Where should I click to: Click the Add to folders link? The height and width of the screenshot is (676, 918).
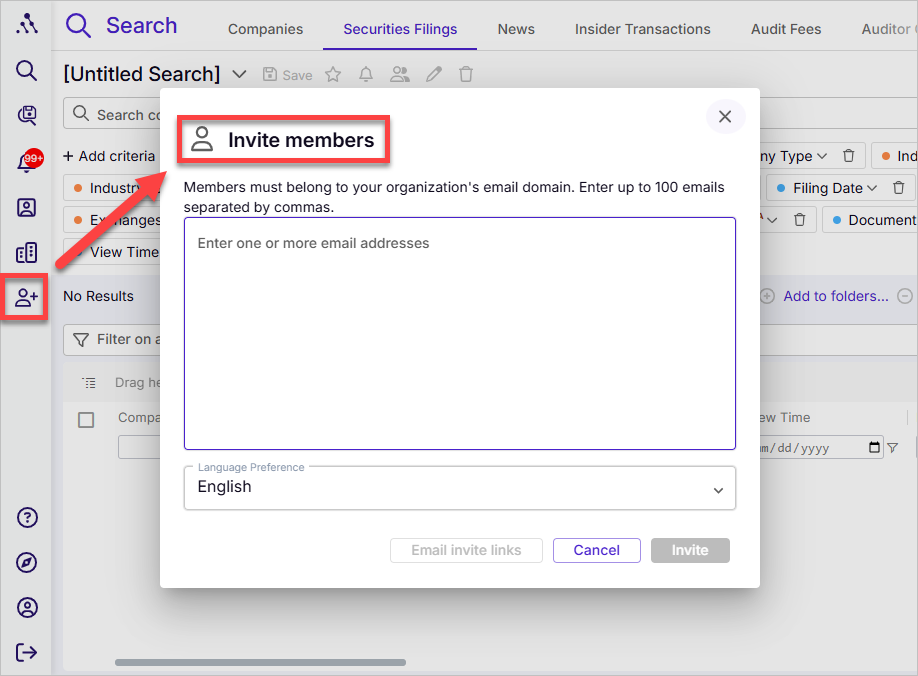(835, 296)
